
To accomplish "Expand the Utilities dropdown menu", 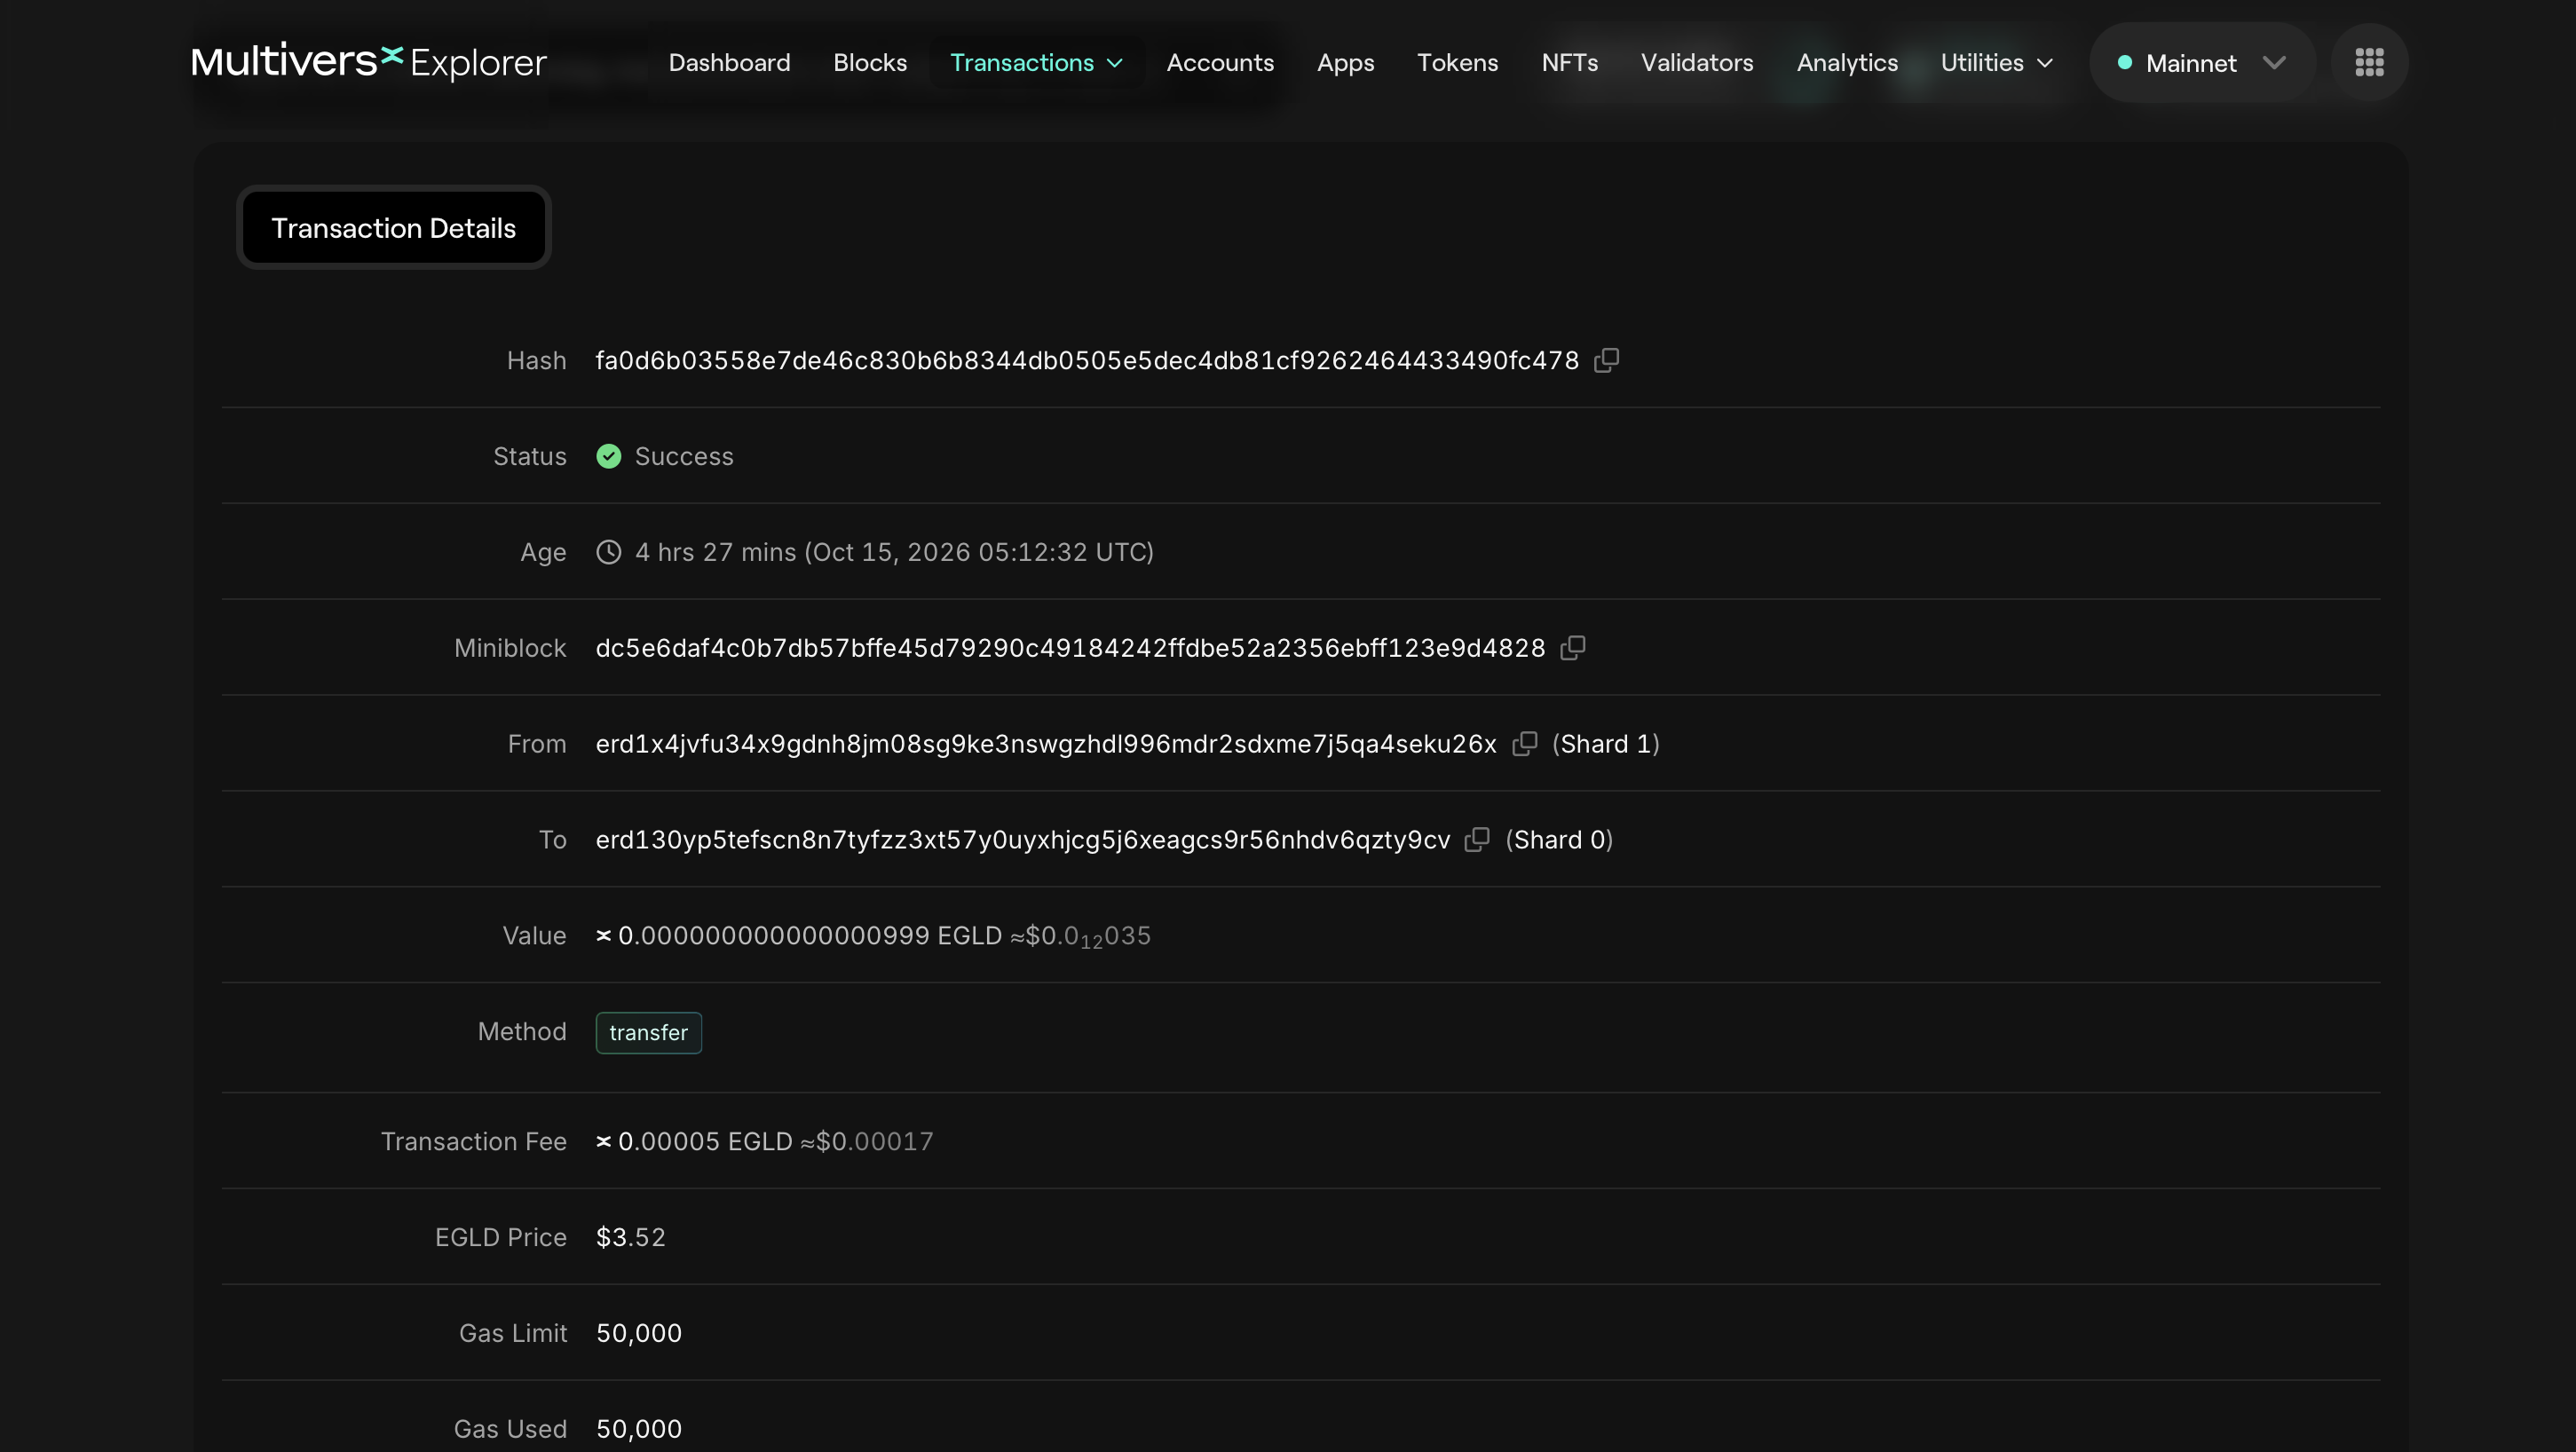I will coord(1997,62).
